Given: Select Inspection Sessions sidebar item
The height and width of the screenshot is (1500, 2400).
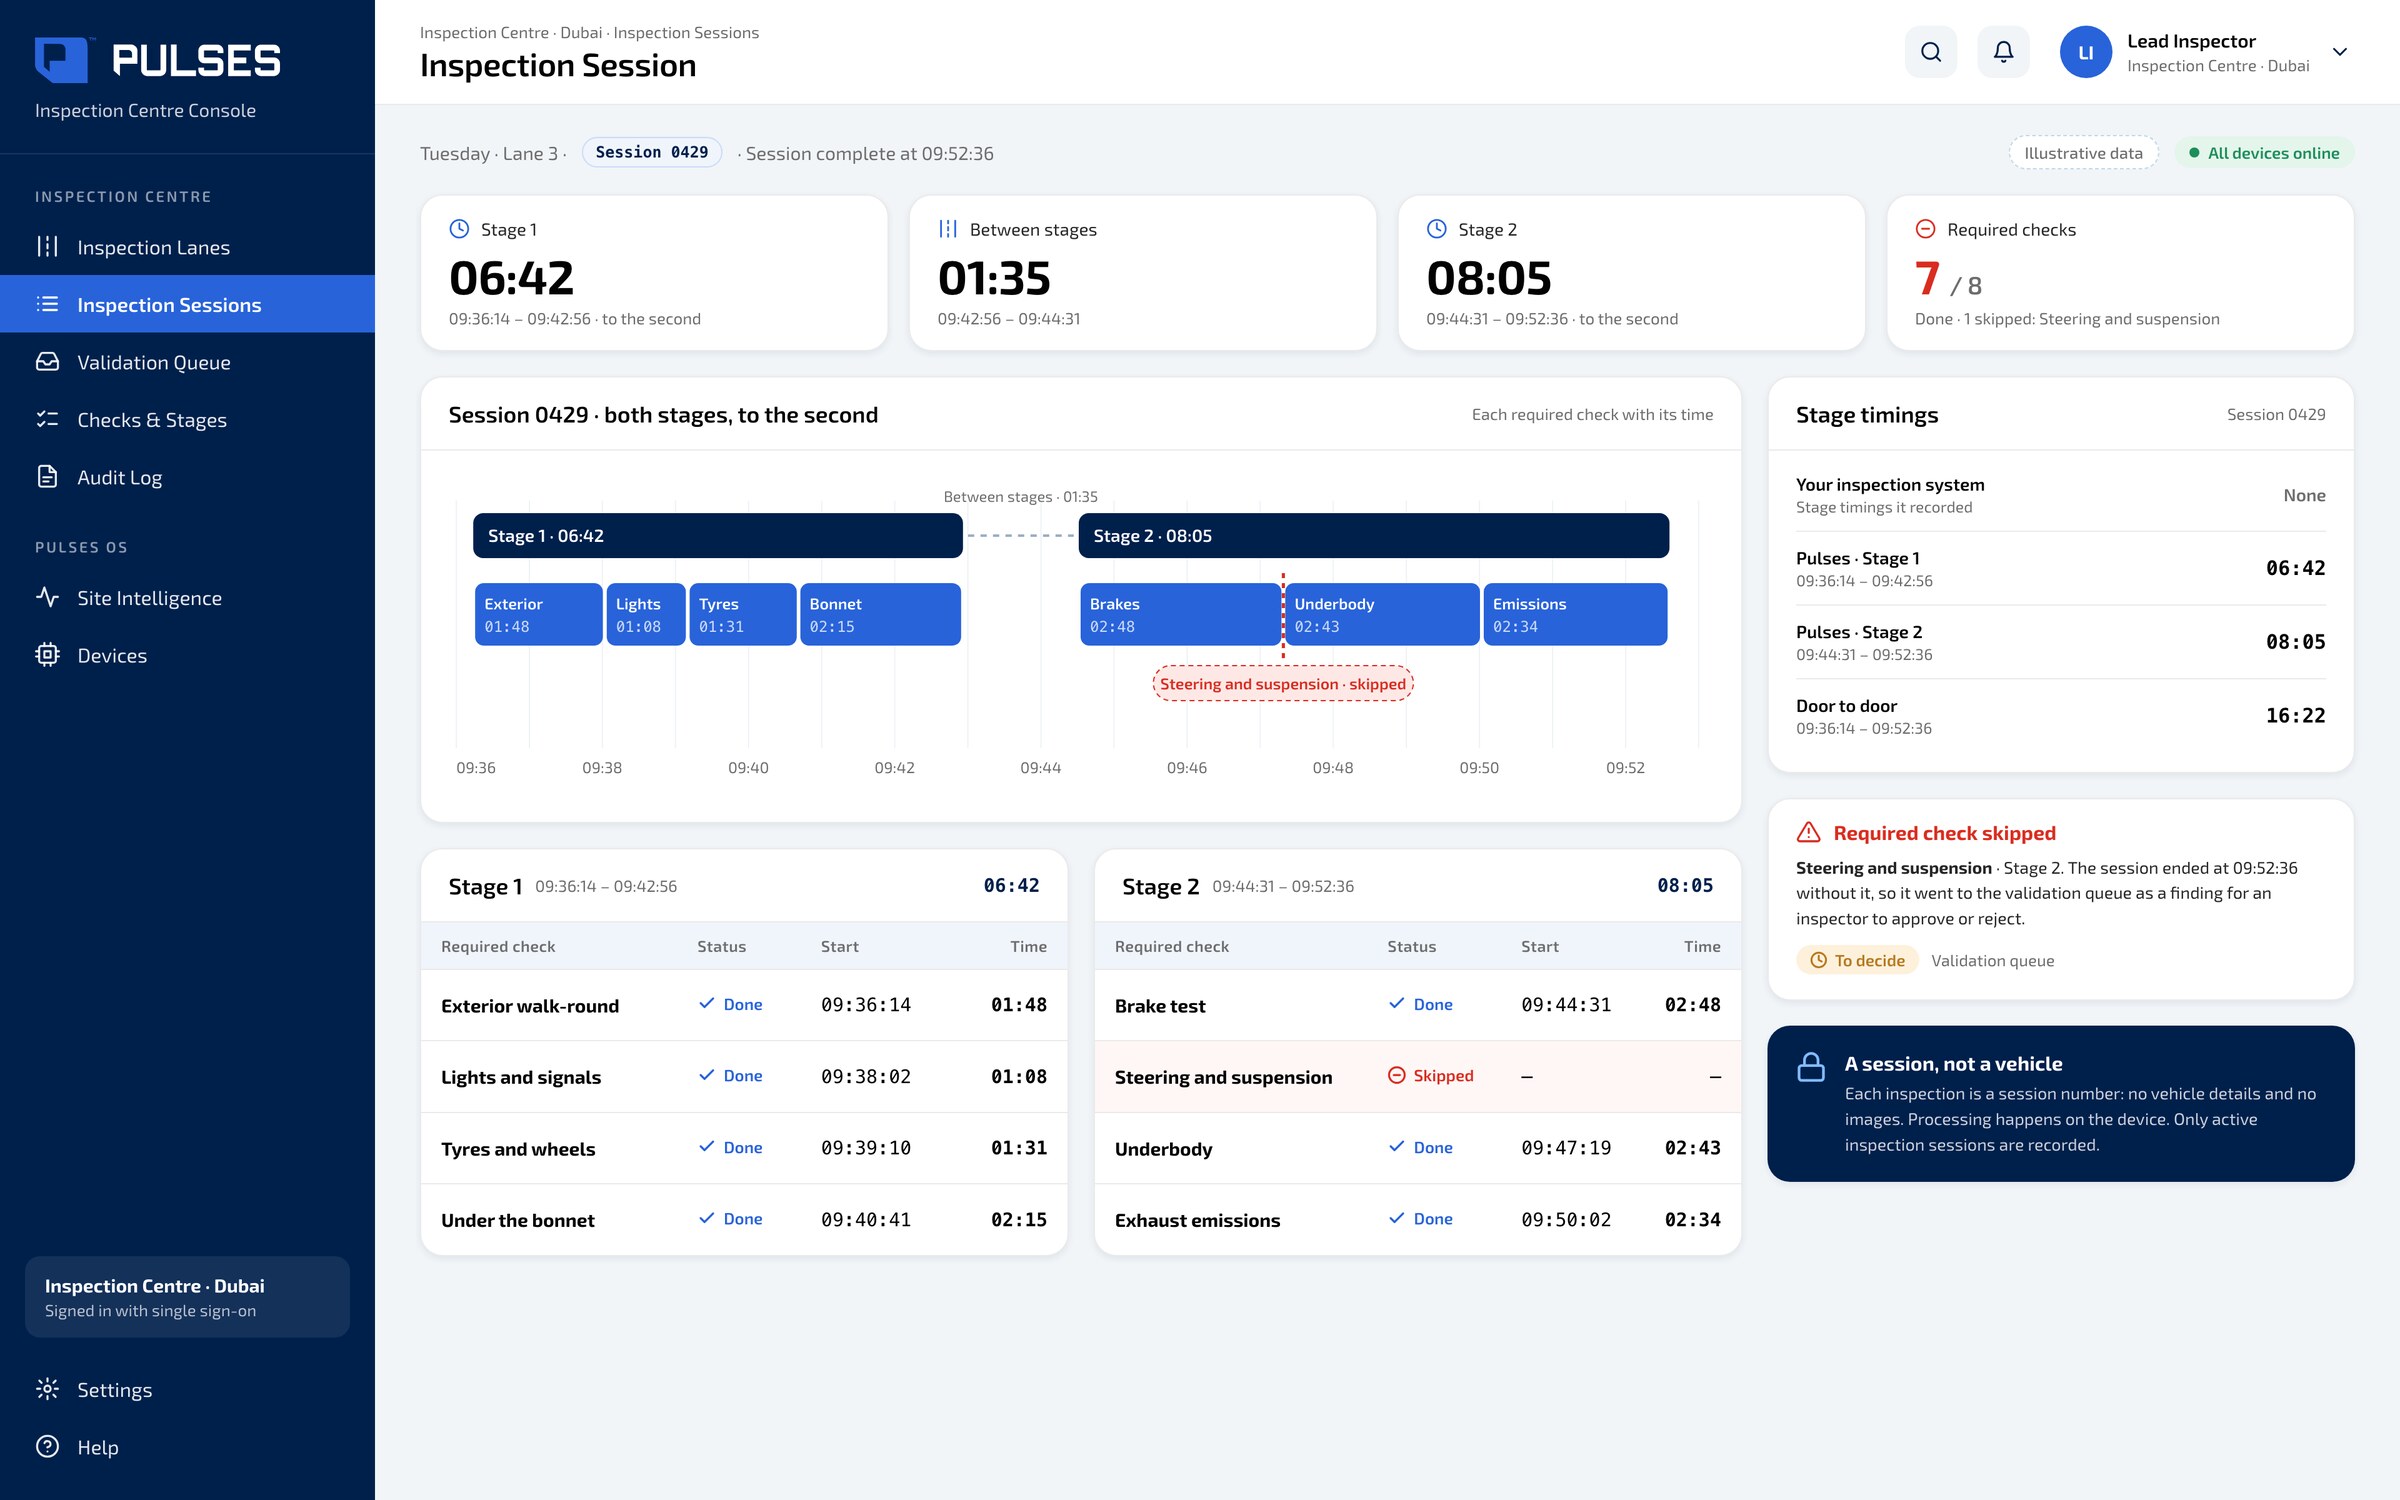Looking at the screenshot, I should (187, 304).
